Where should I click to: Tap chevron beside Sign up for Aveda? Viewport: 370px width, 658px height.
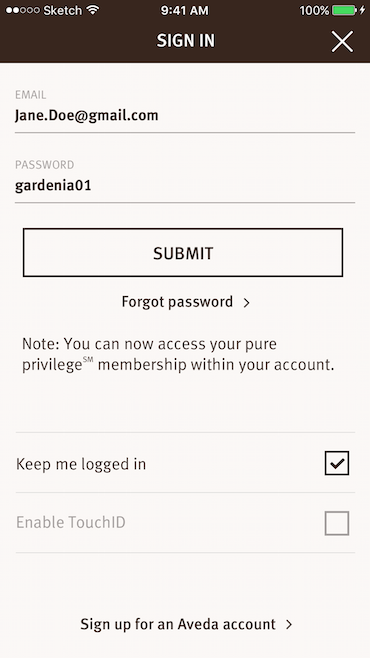[x=289, y=624]
